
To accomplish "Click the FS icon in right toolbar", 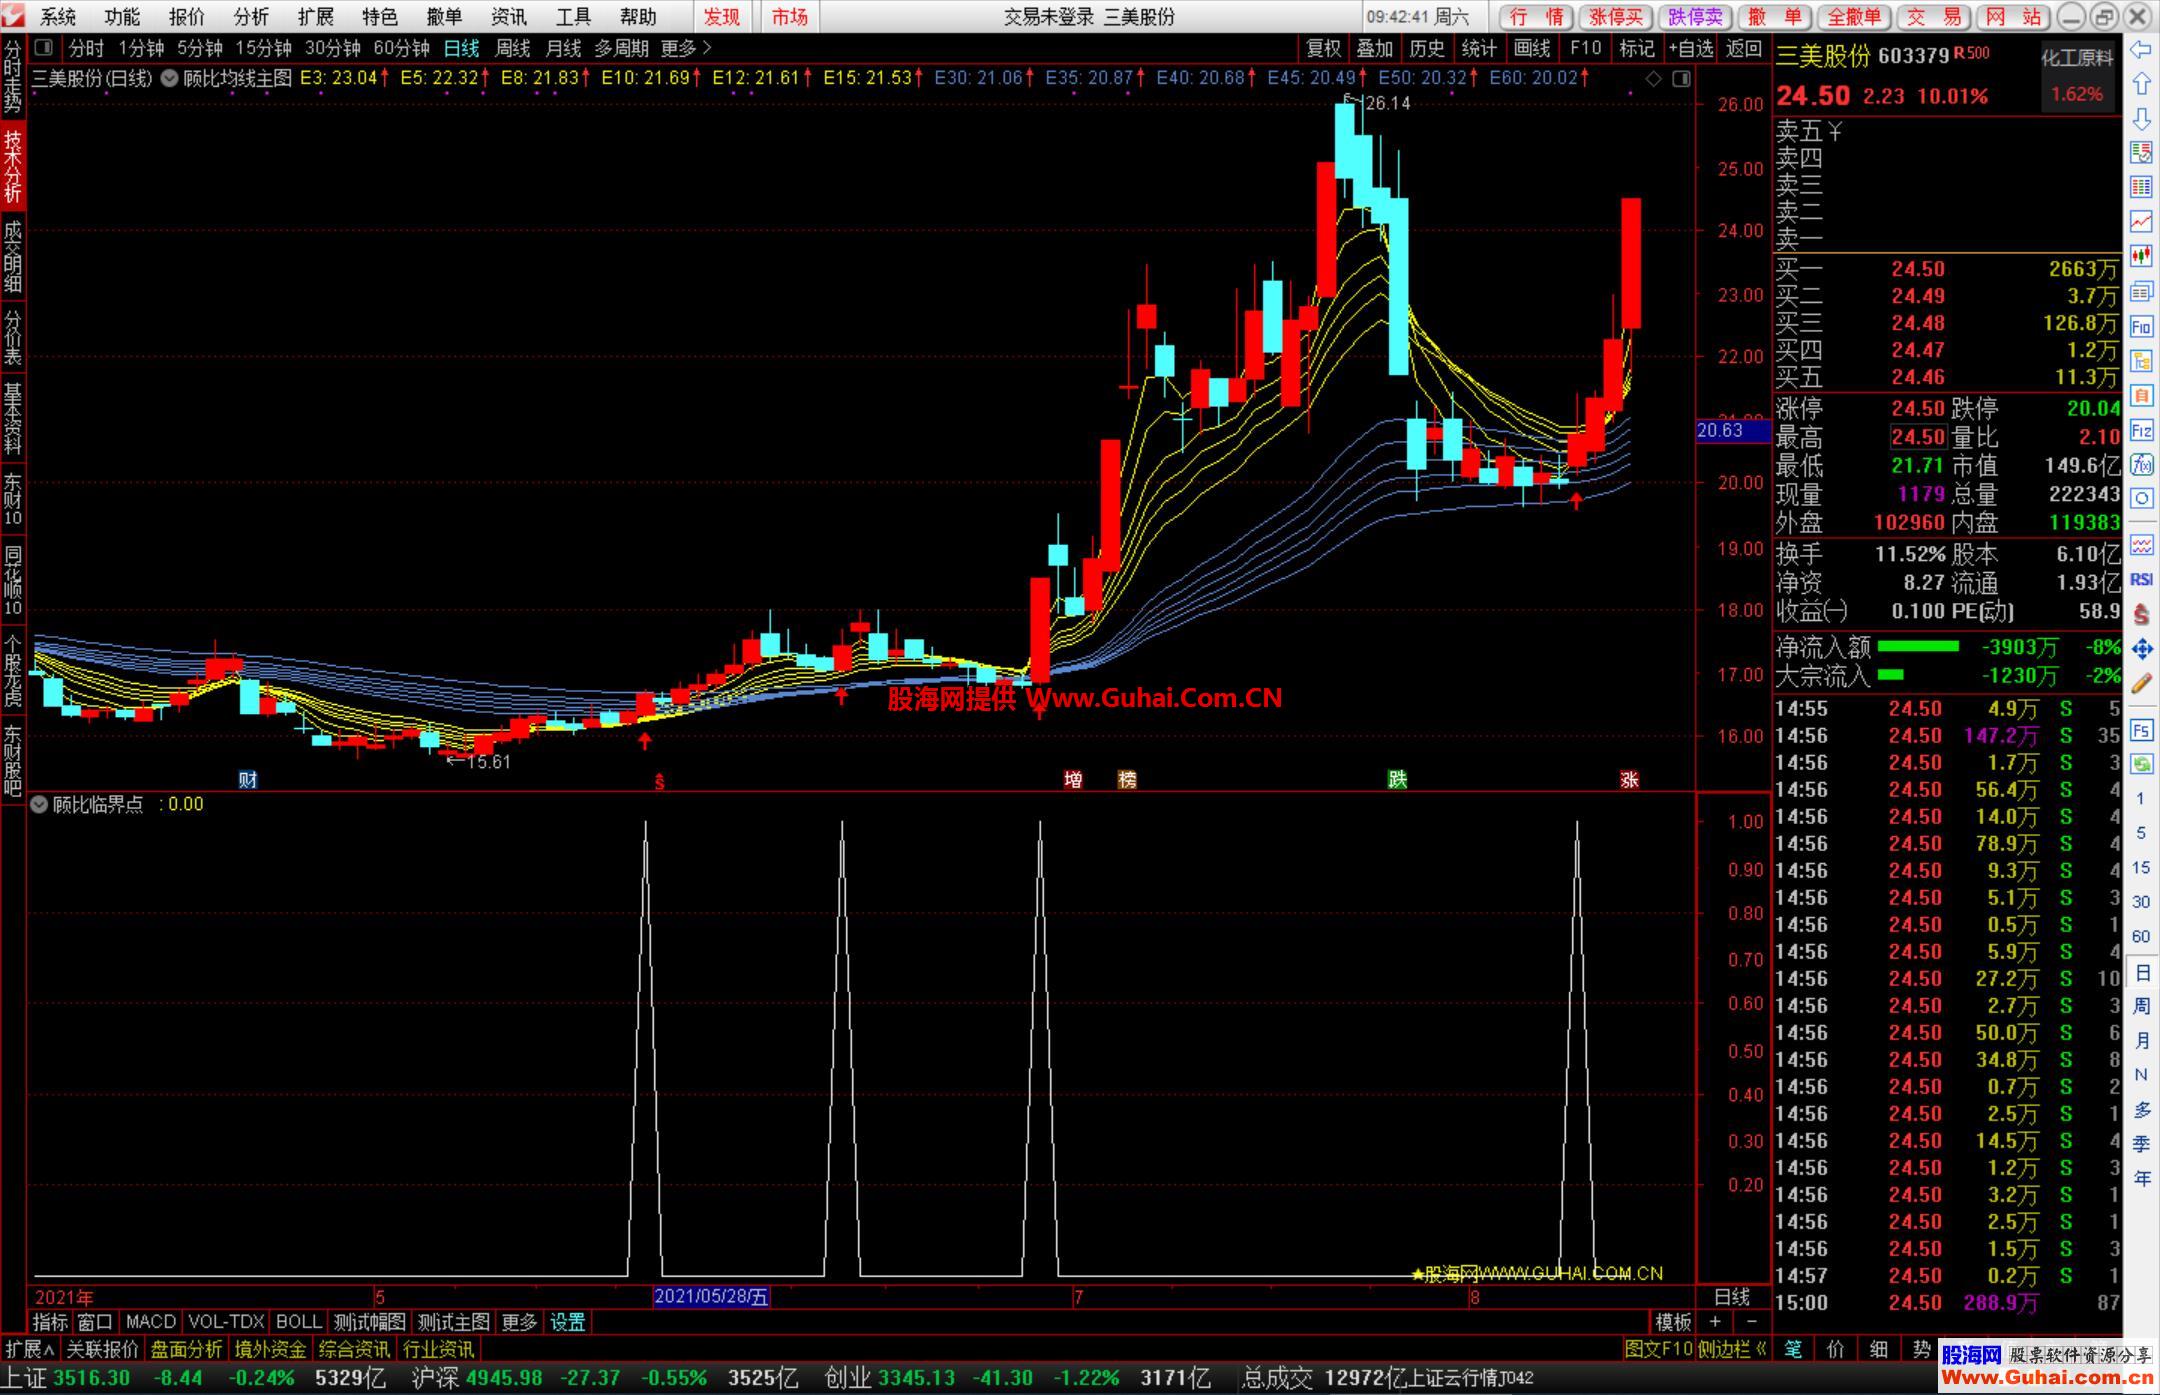I will point(2141,730).
